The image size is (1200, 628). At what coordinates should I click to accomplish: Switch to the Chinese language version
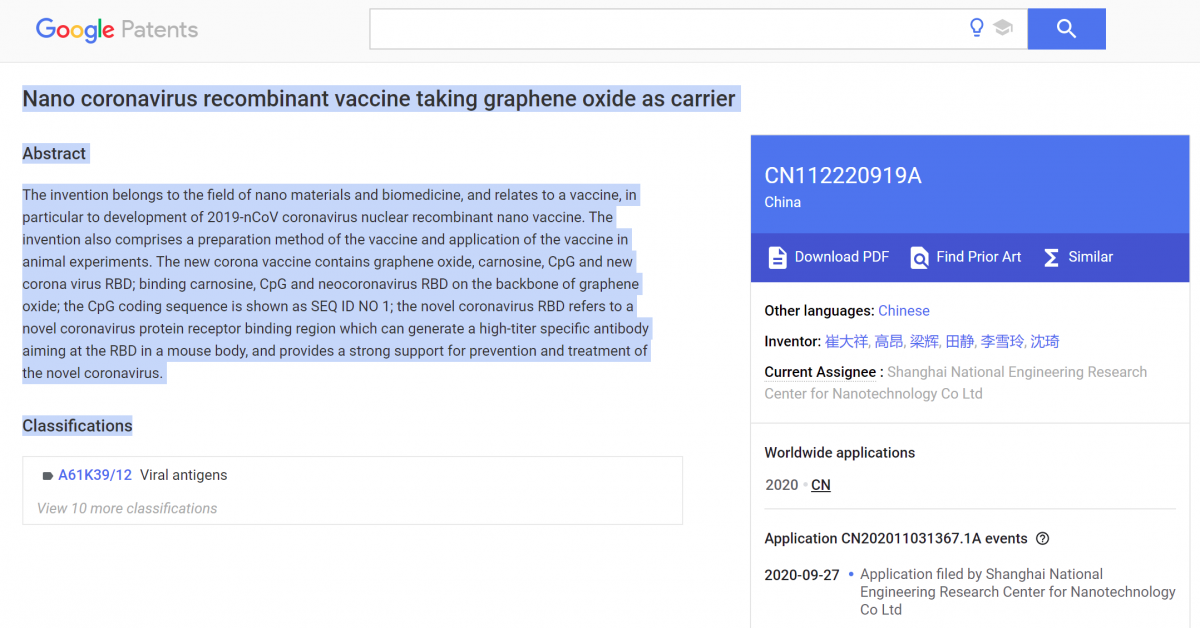(x=904, y=311)
